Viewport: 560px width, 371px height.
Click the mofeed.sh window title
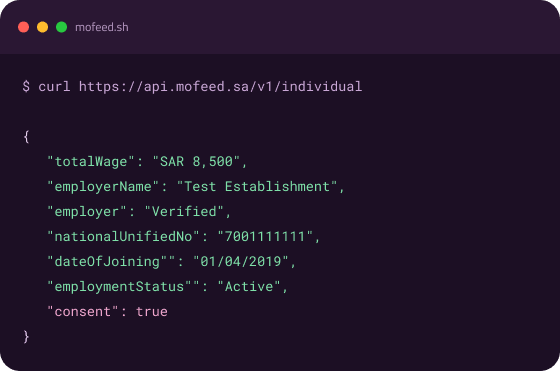tap(102, 27)
